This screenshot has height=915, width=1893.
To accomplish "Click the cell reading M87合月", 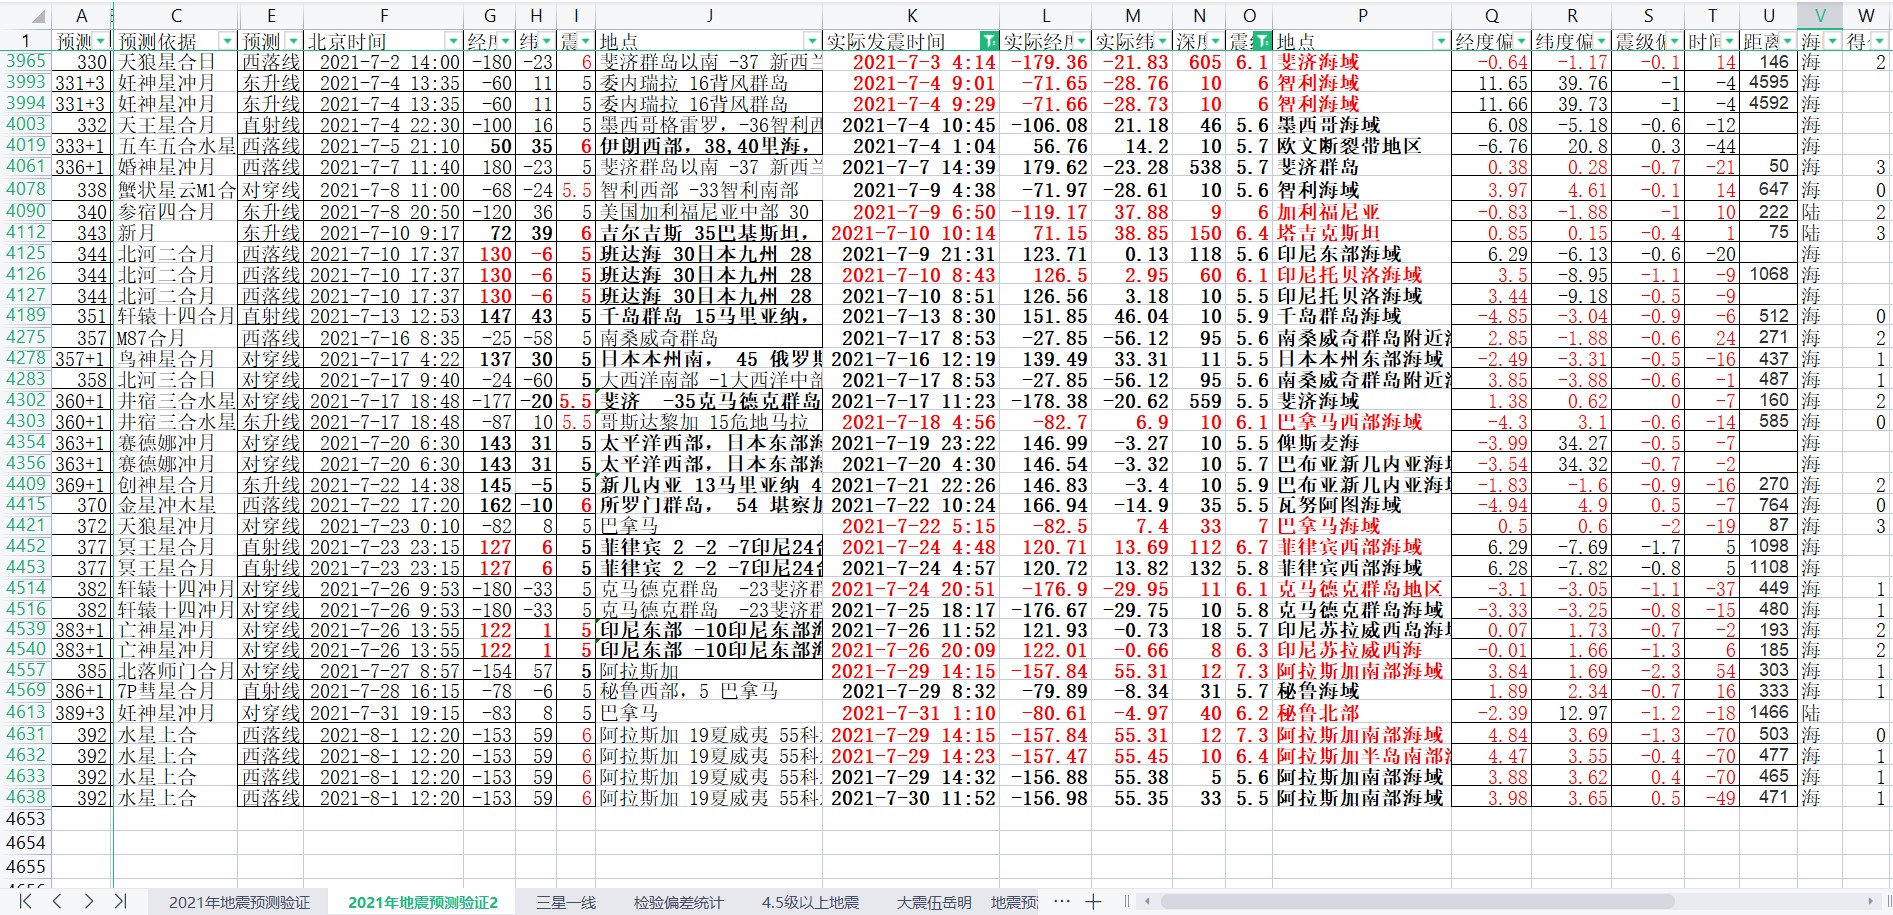I will tap(176, 338).
